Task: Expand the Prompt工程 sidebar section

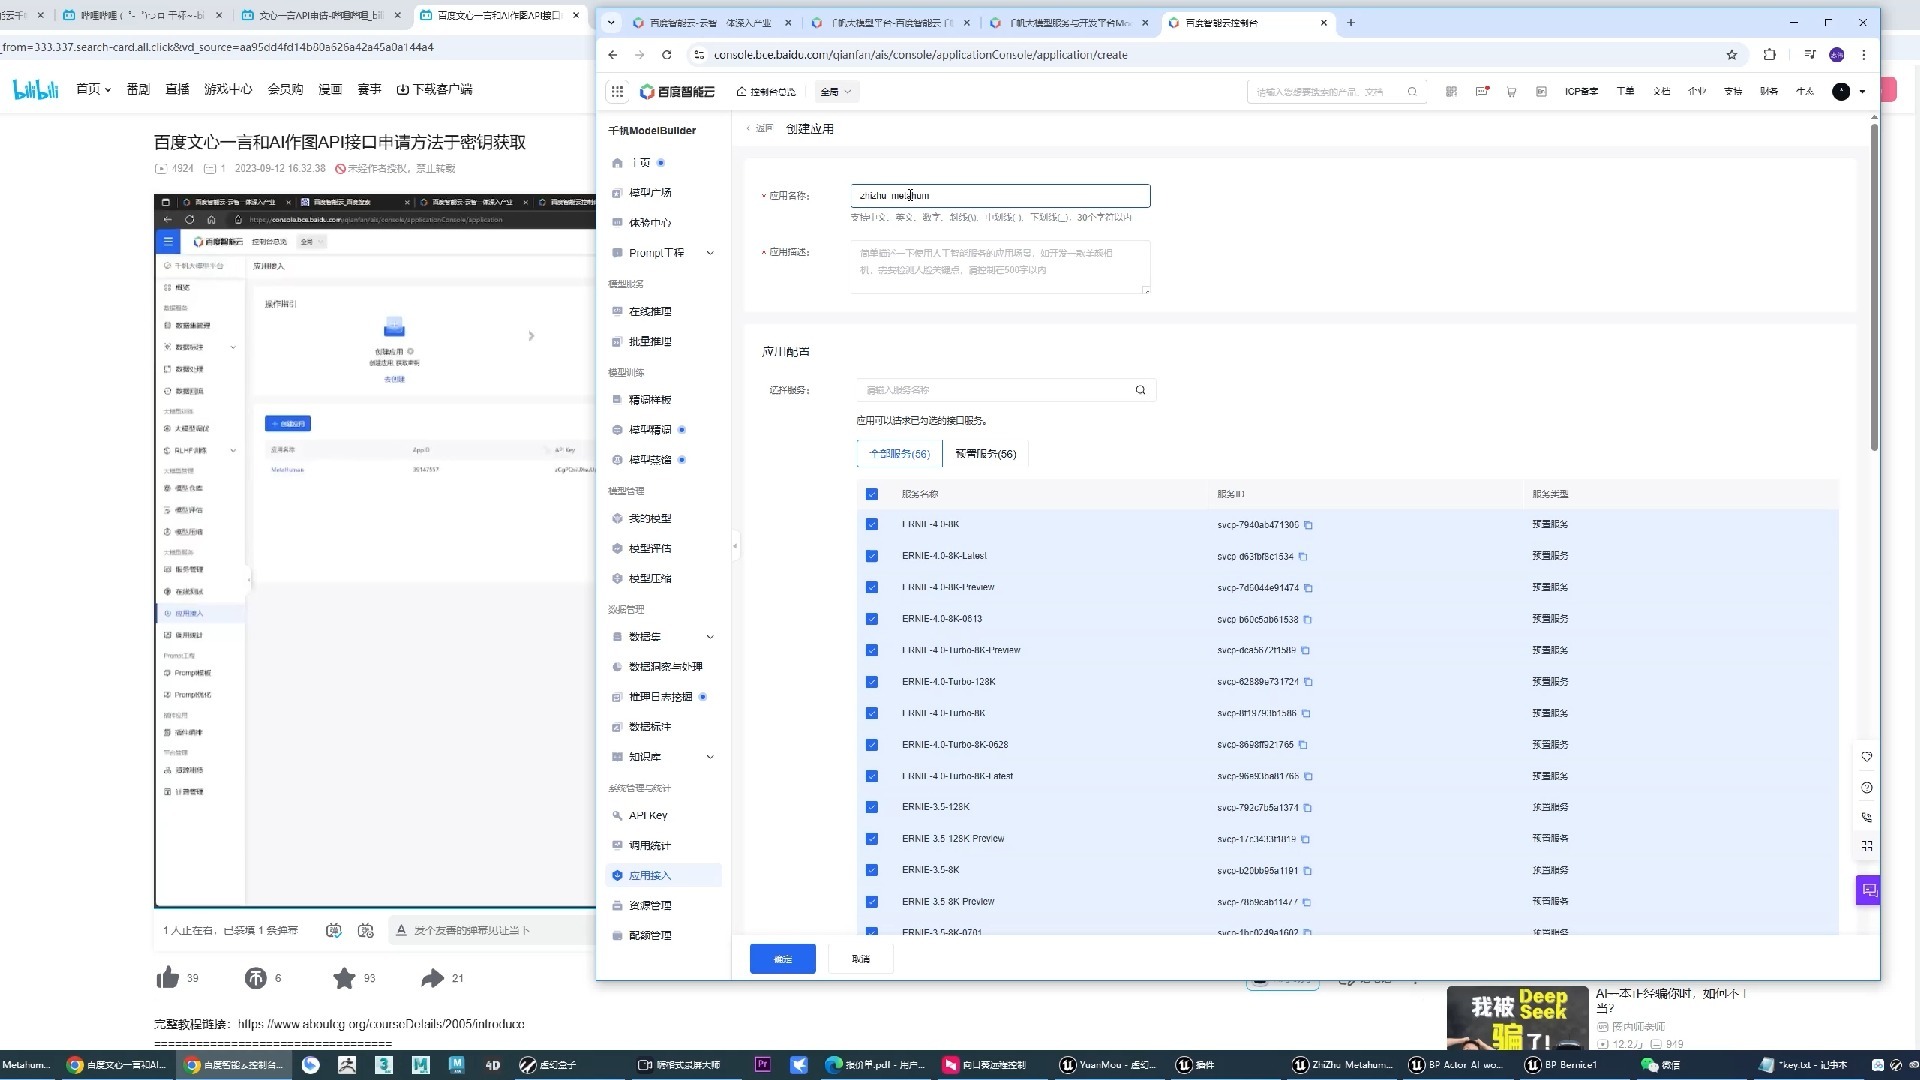Action: (x=710, y=253)
